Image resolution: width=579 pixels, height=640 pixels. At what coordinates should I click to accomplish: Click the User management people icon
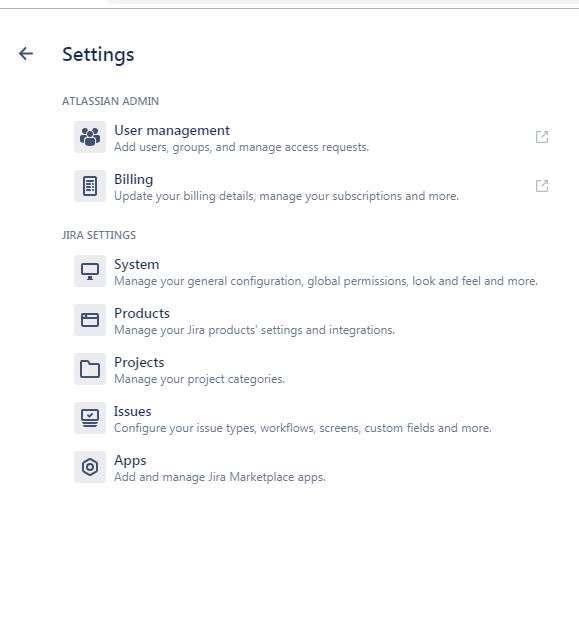tap(90, 137)
